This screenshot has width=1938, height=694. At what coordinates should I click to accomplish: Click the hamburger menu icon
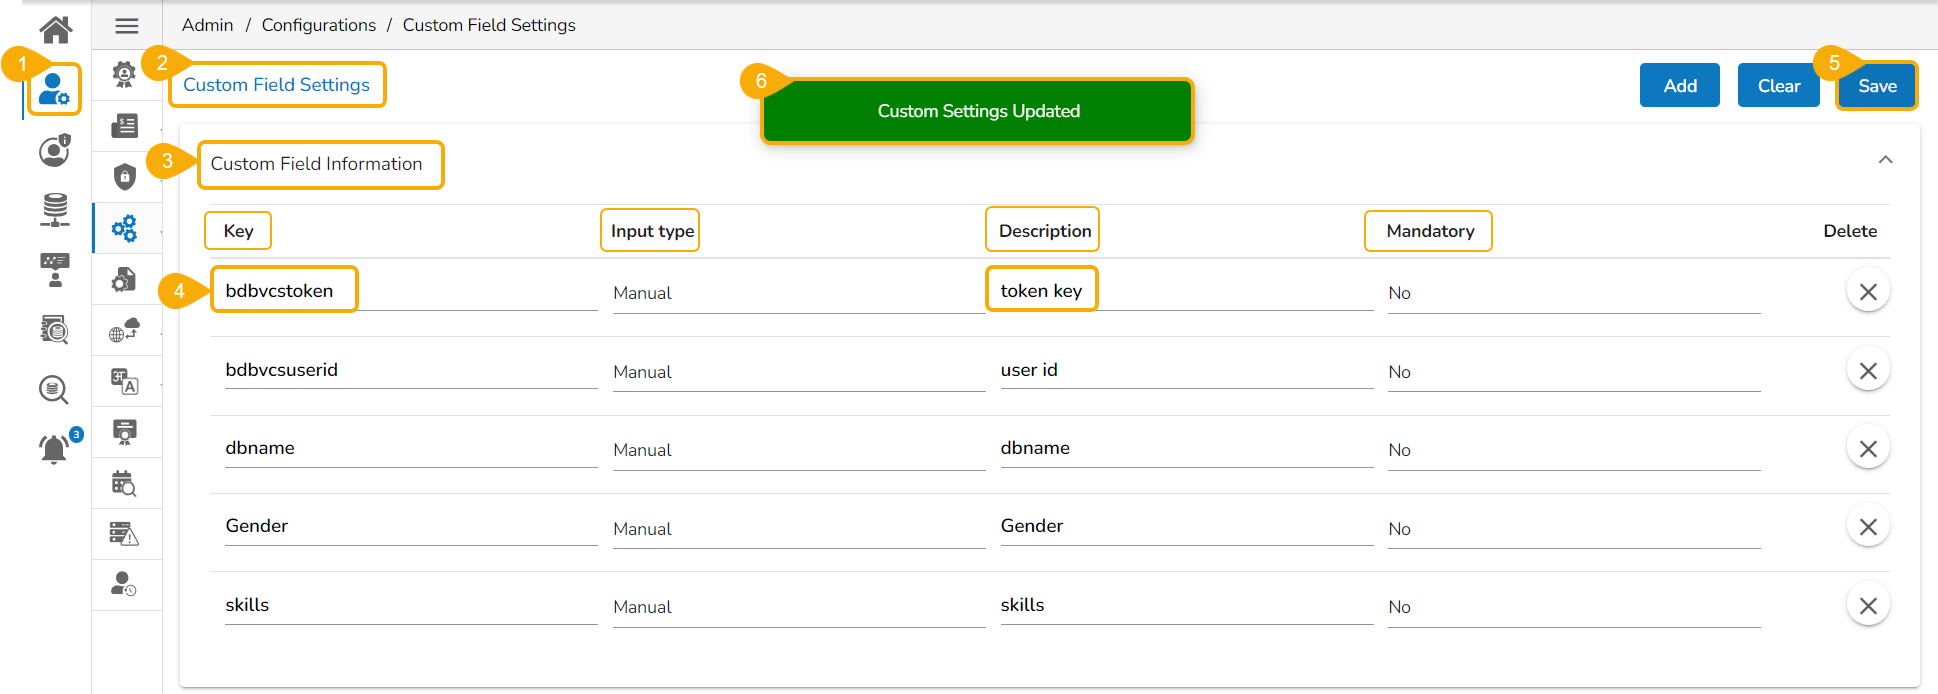(x=127, y=26)
